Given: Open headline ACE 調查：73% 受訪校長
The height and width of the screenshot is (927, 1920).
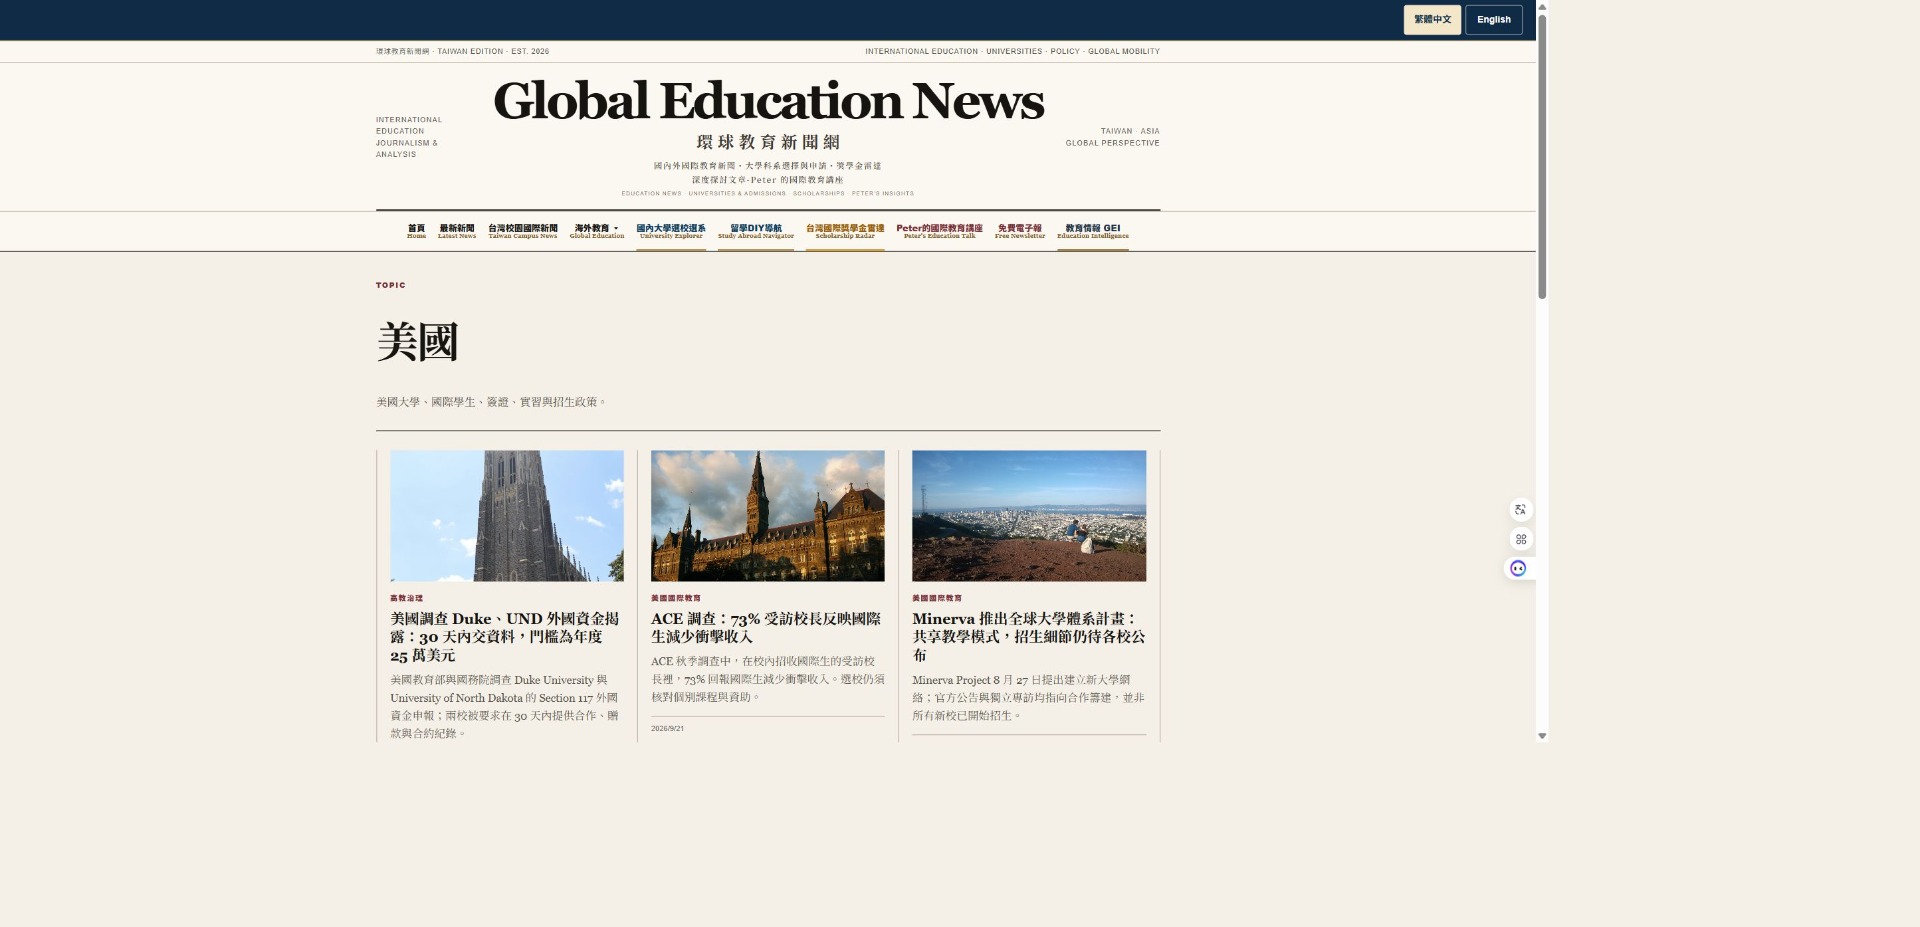Looking at the screenshot, I should click(x=766, y=627).
